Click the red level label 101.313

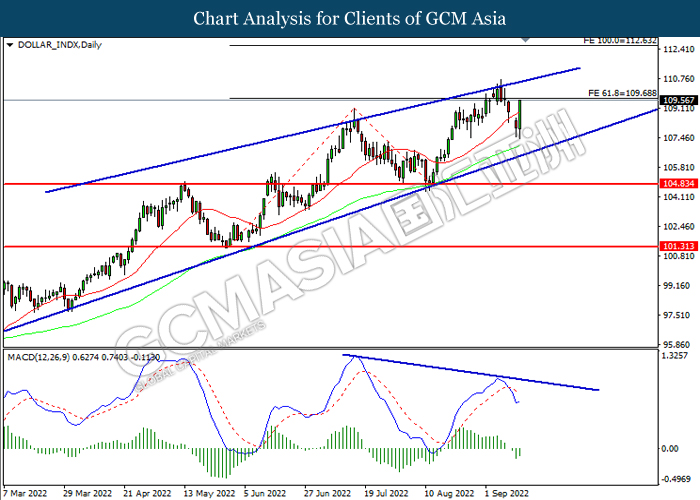click(x=679, y=246)
